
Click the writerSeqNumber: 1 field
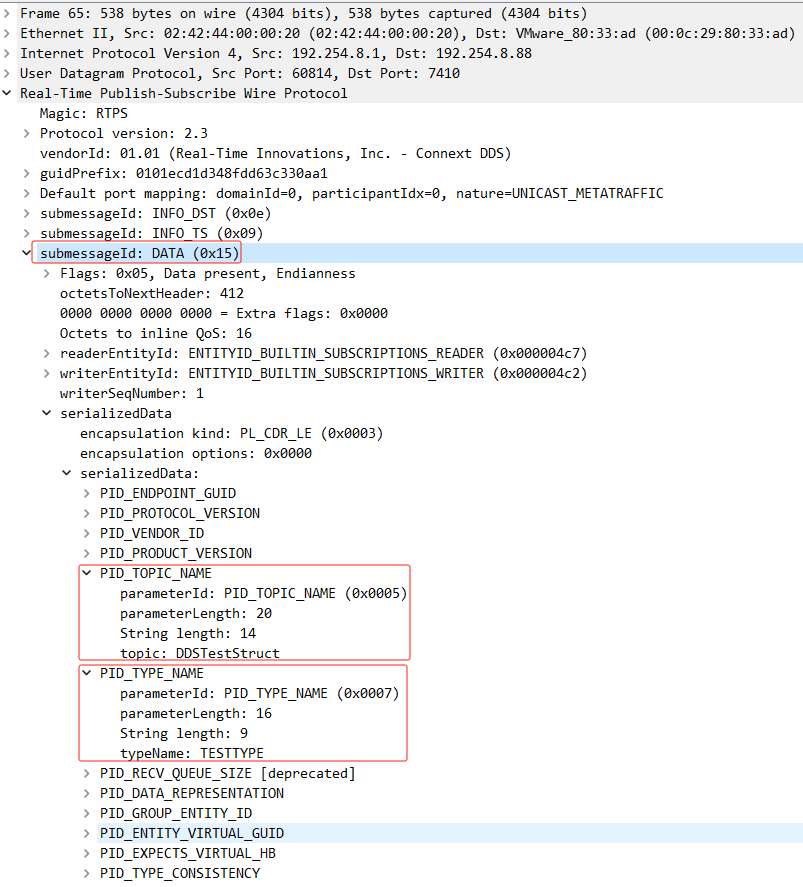tap(131, 393)
